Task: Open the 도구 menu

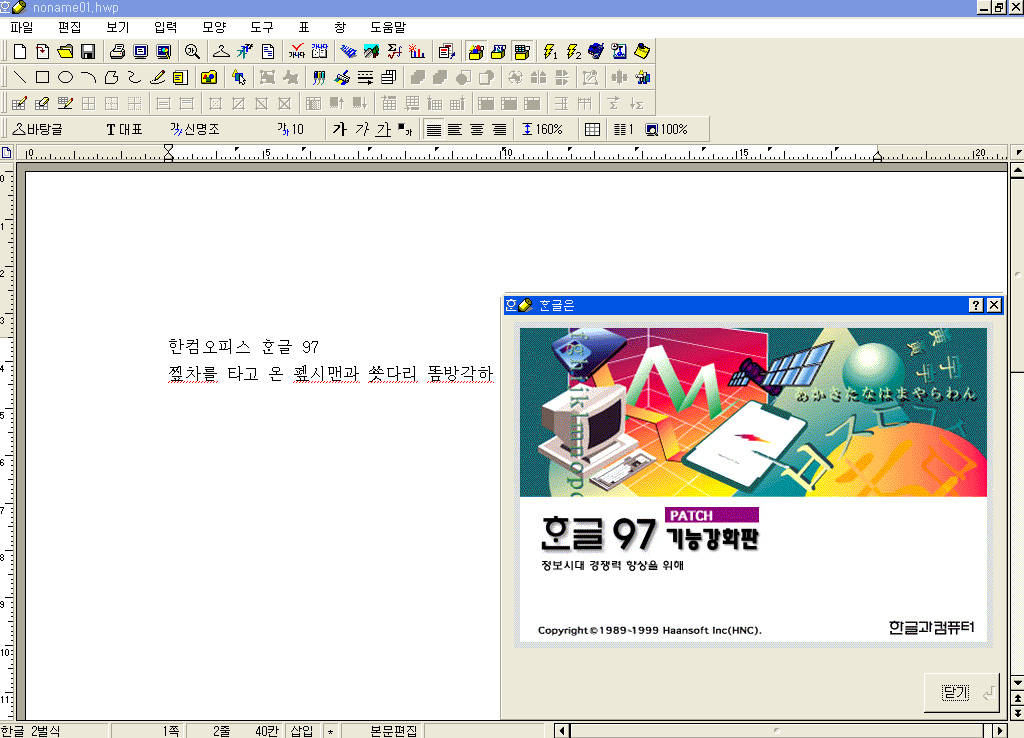Action: [x=261, y=27]
